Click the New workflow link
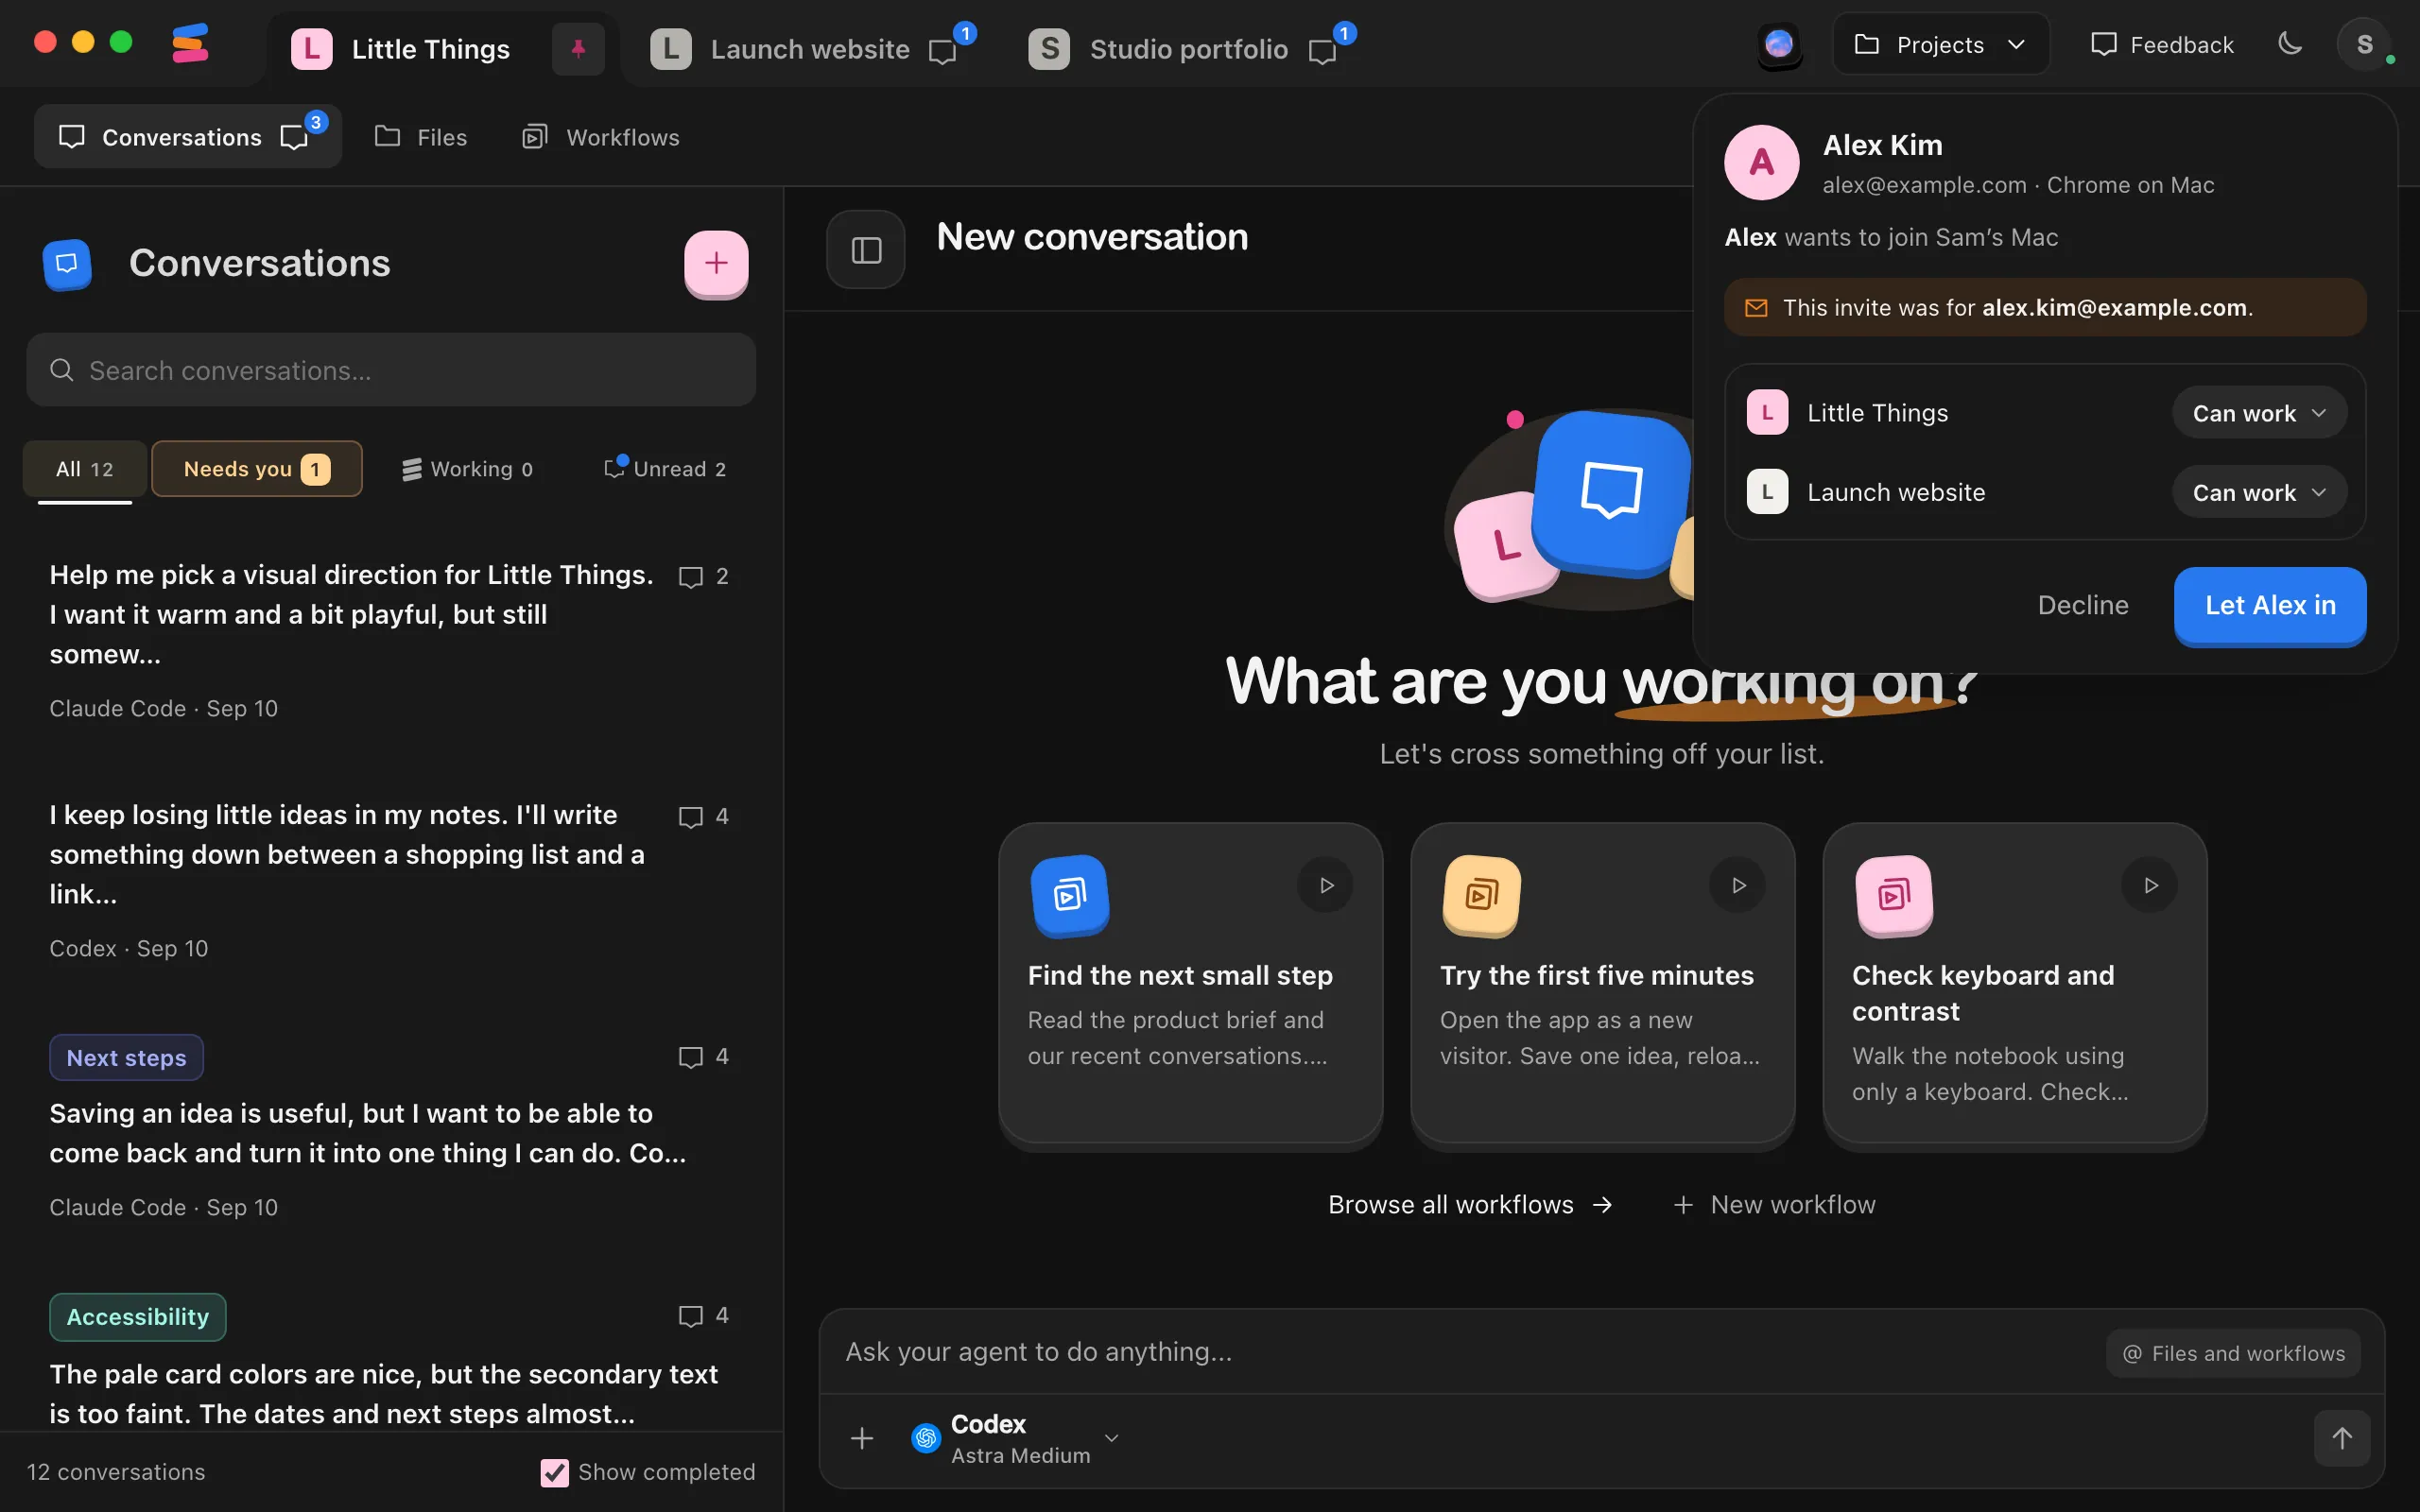The width and height of the screenshot is (2420, 1512). (1774, 1204)
